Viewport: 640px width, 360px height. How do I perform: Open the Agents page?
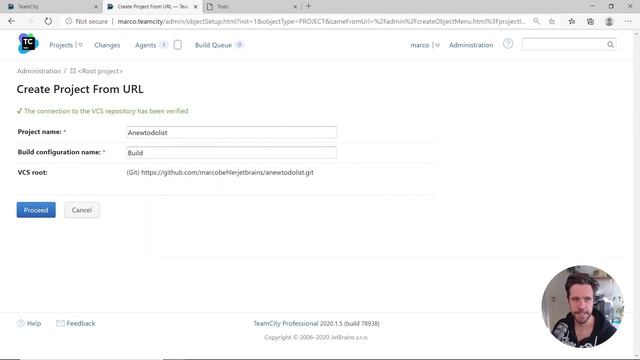[146, 45]
